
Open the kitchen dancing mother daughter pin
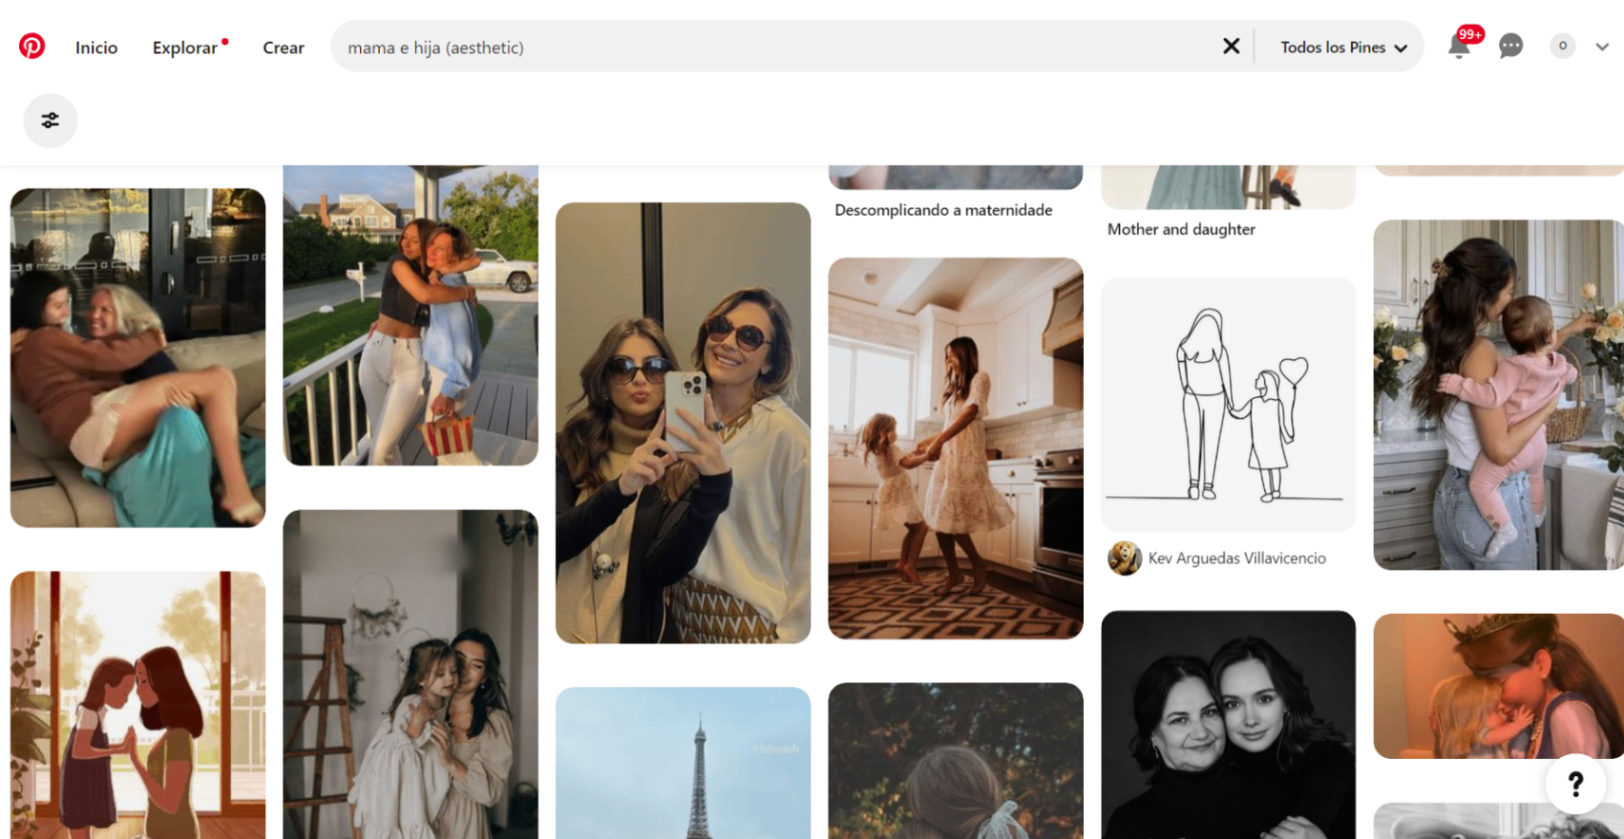click(x=955, y=449)
